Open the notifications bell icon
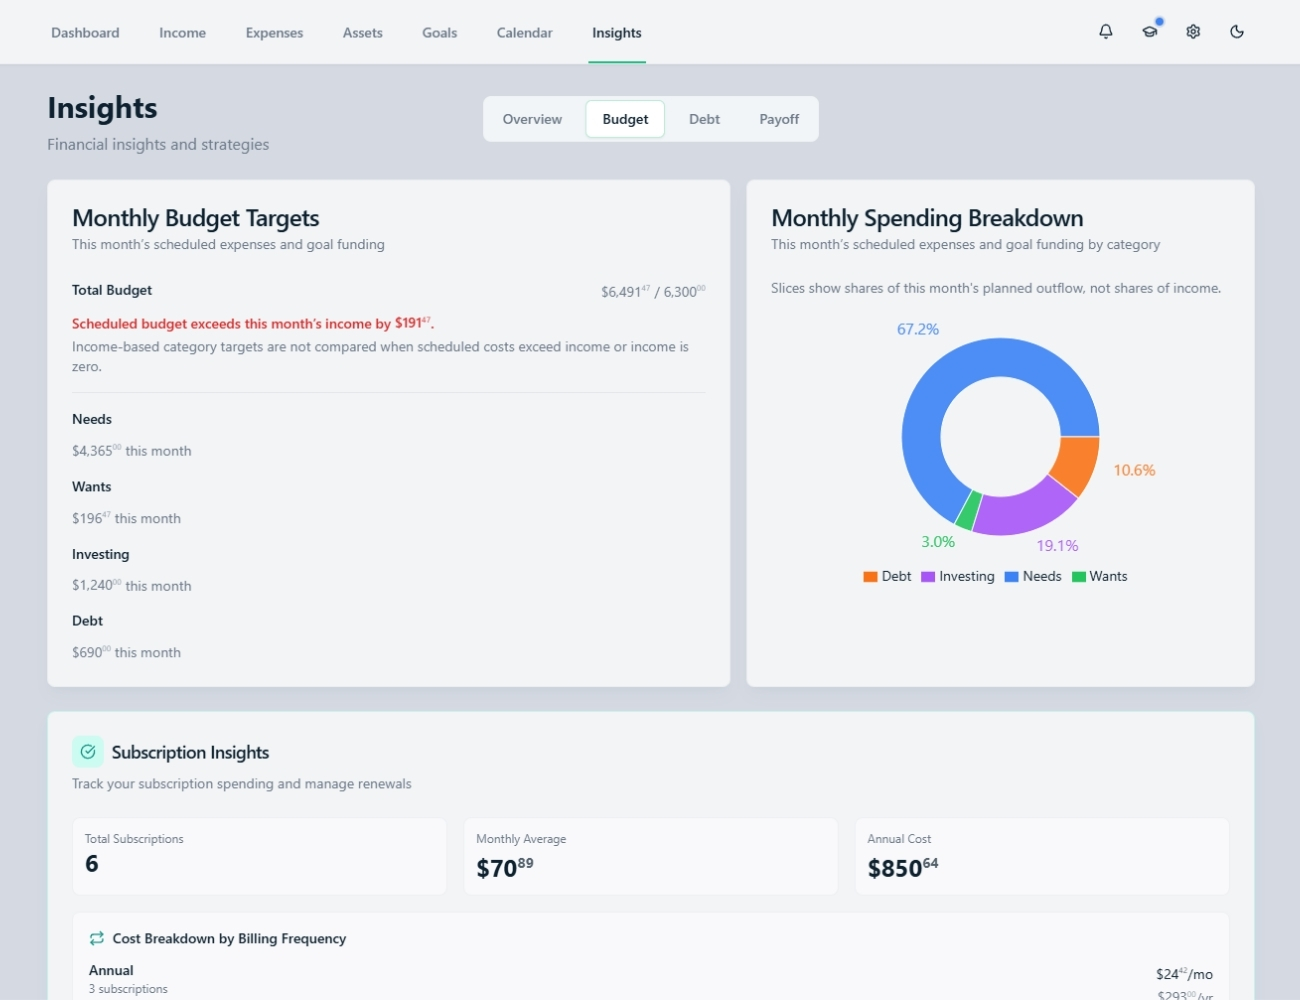1300x1000 pixels. (1106, 32)
